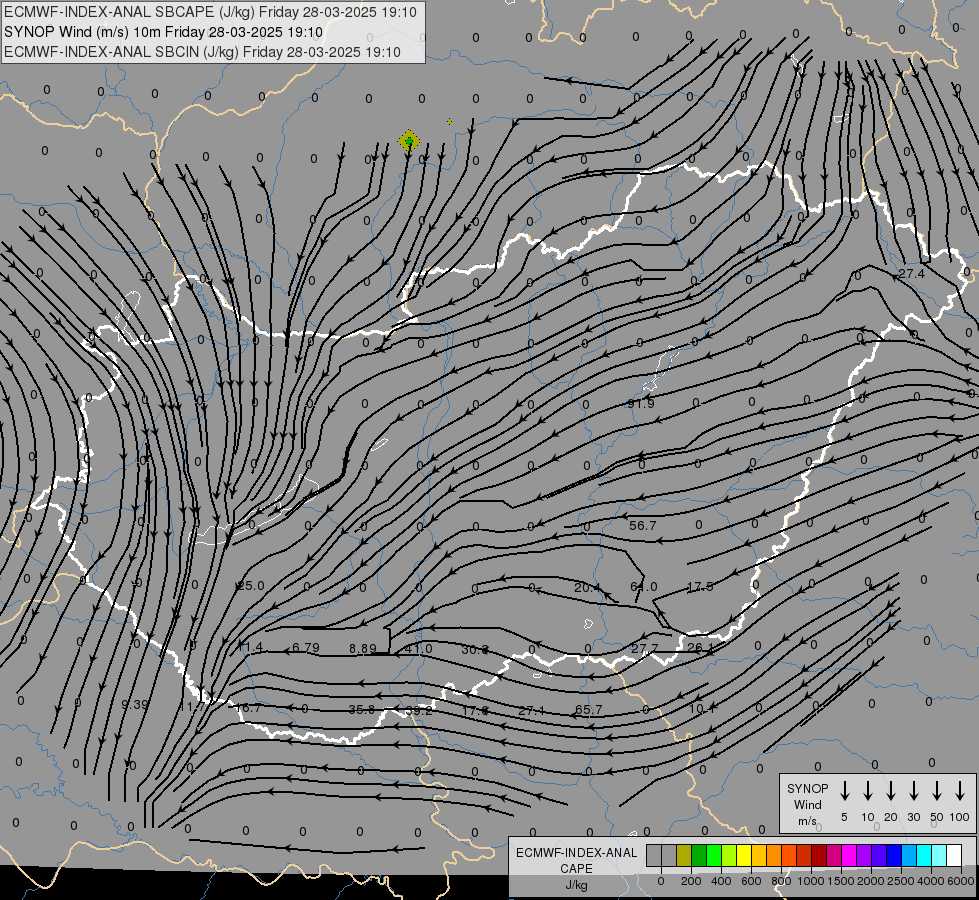The width and height of the screenshot is (979, 900).
Task: Click the 2500 tick label in the CAPE legend
Action: coord(901,881)
